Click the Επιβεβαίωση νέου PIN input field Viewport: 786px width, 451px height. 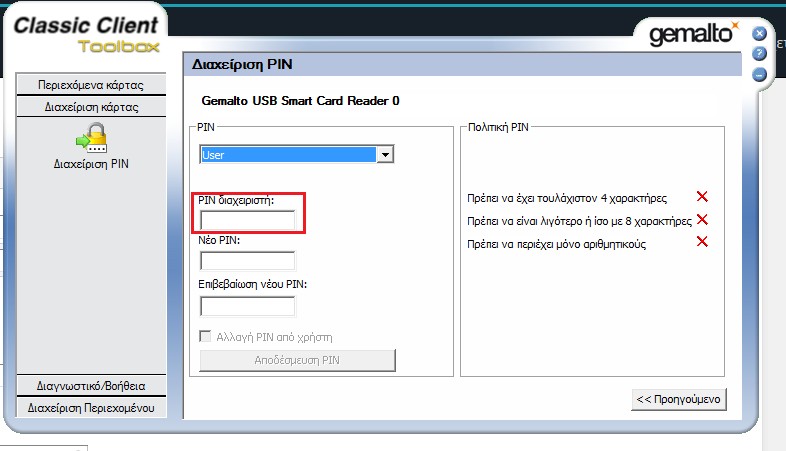tap(248, 306)
